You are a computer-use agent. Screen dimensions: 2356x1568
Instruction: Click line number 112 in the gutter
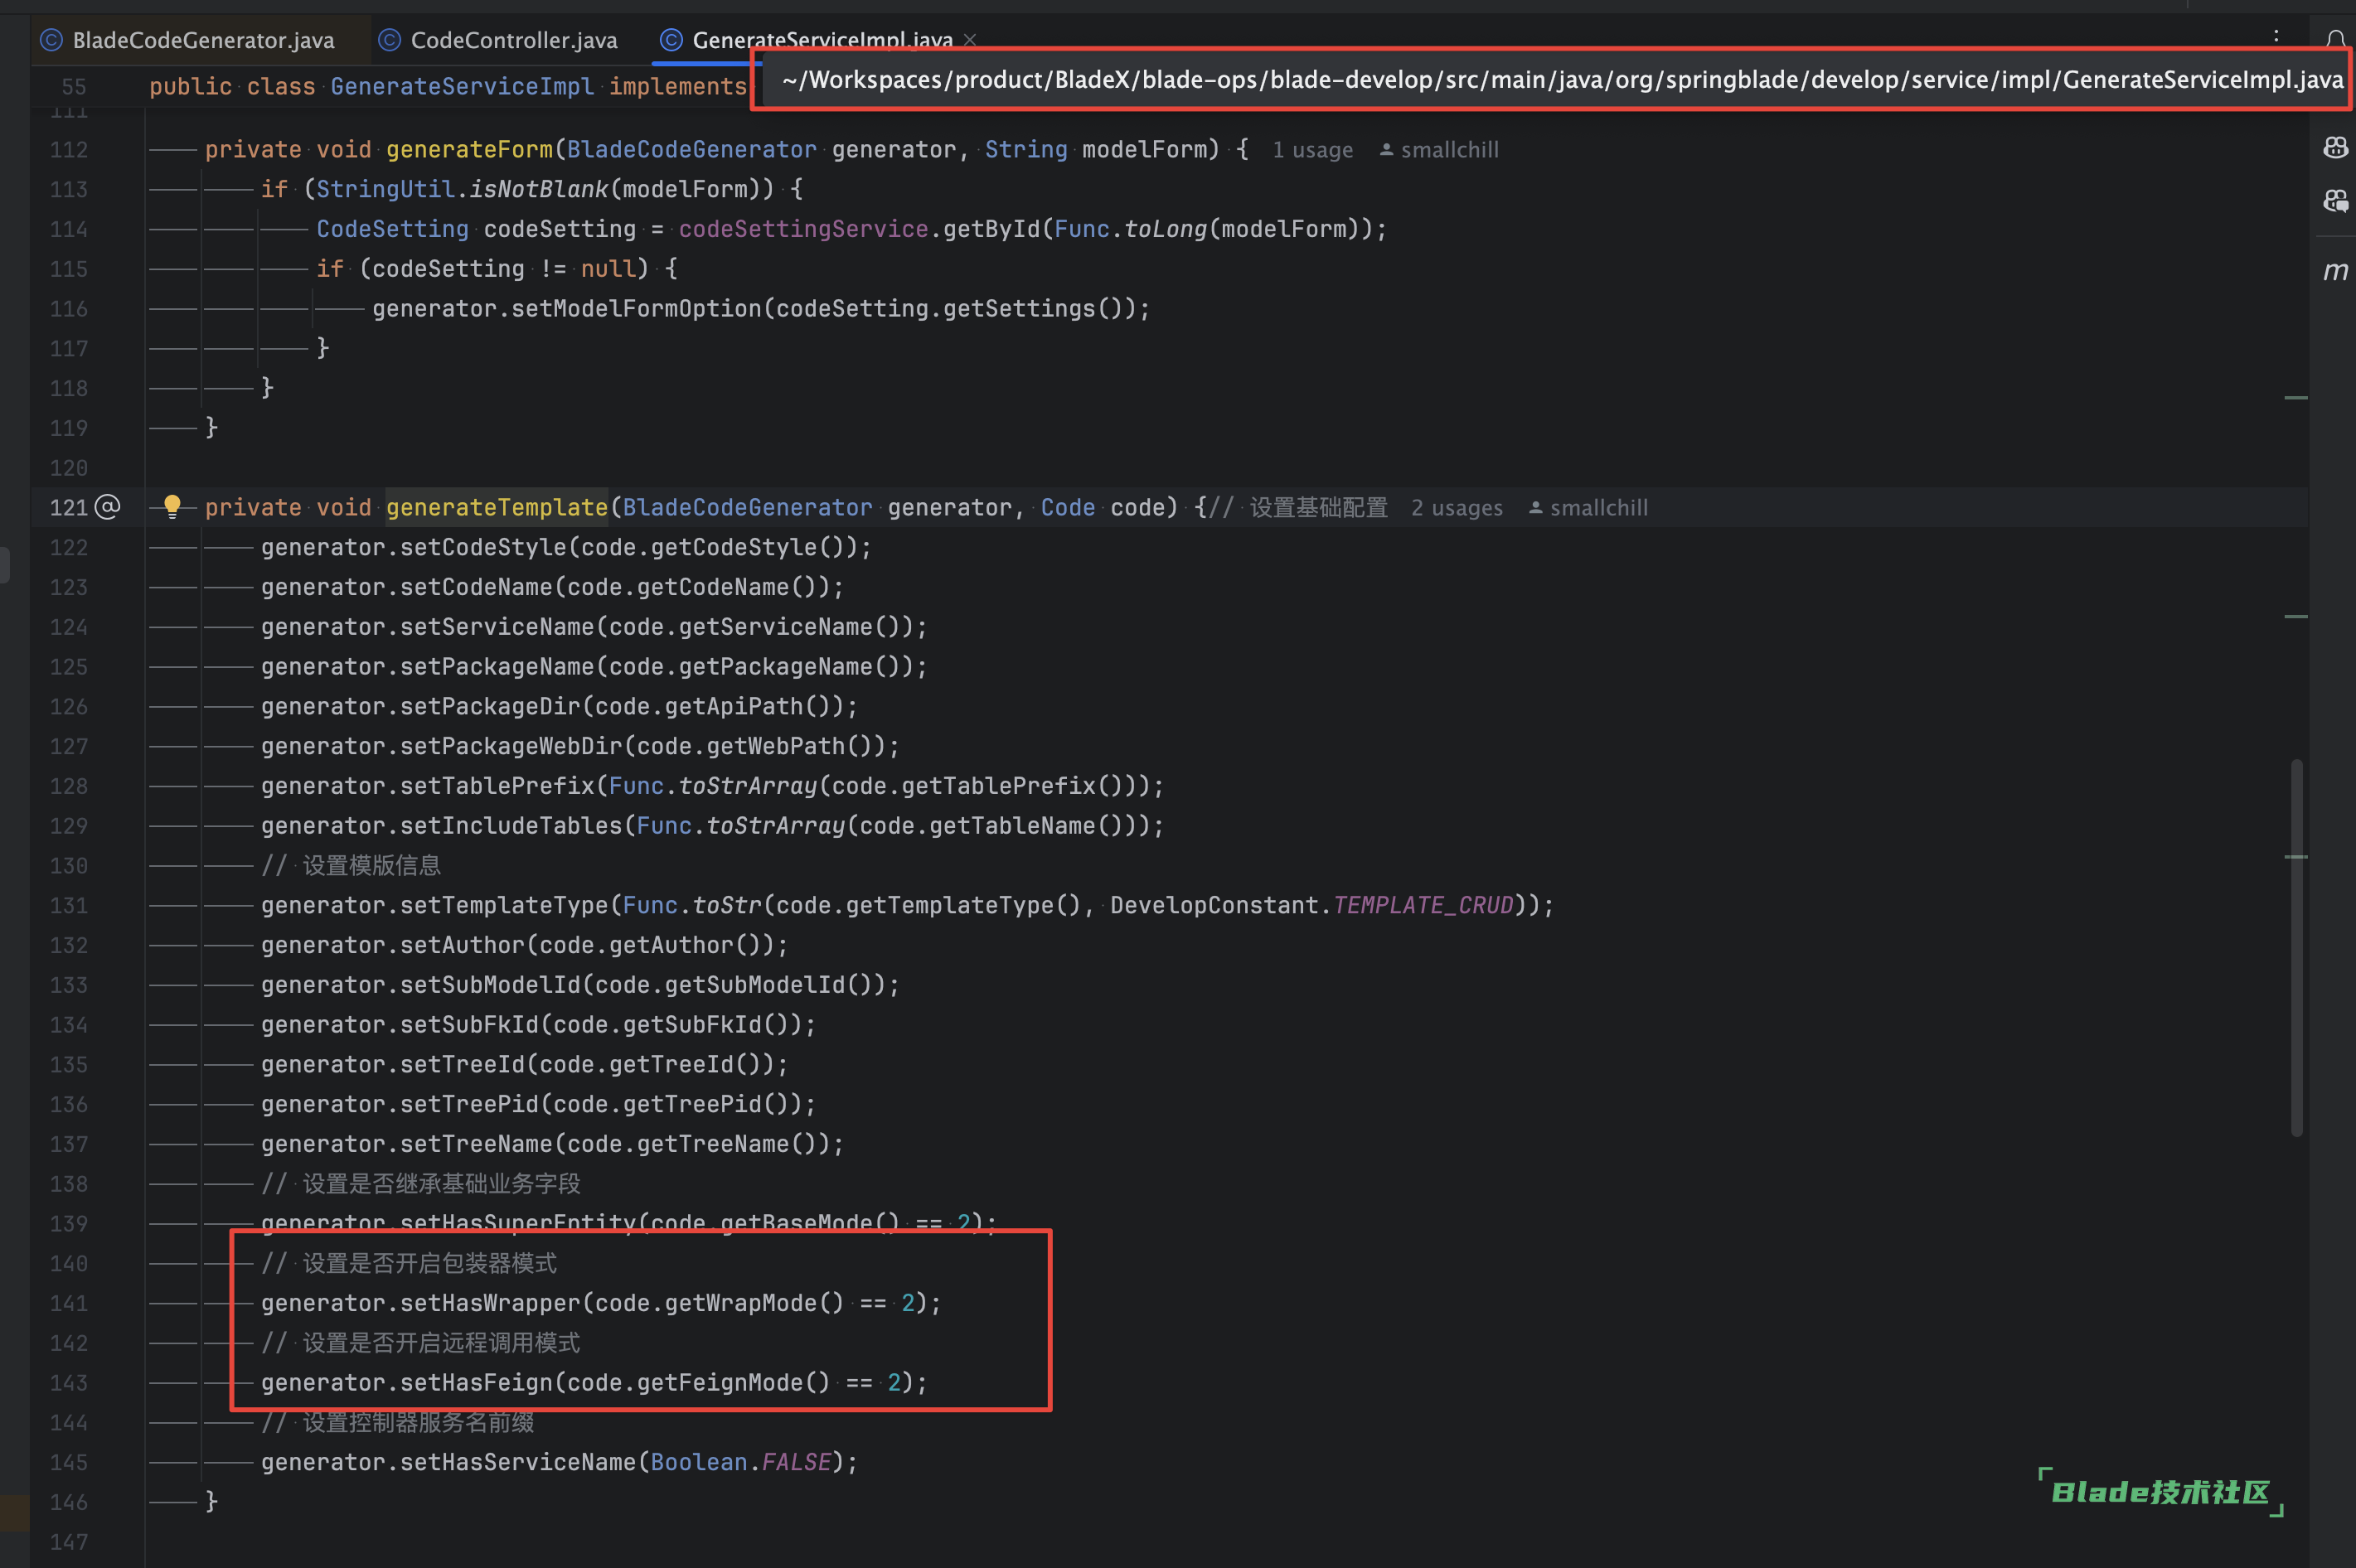[69, 150]
